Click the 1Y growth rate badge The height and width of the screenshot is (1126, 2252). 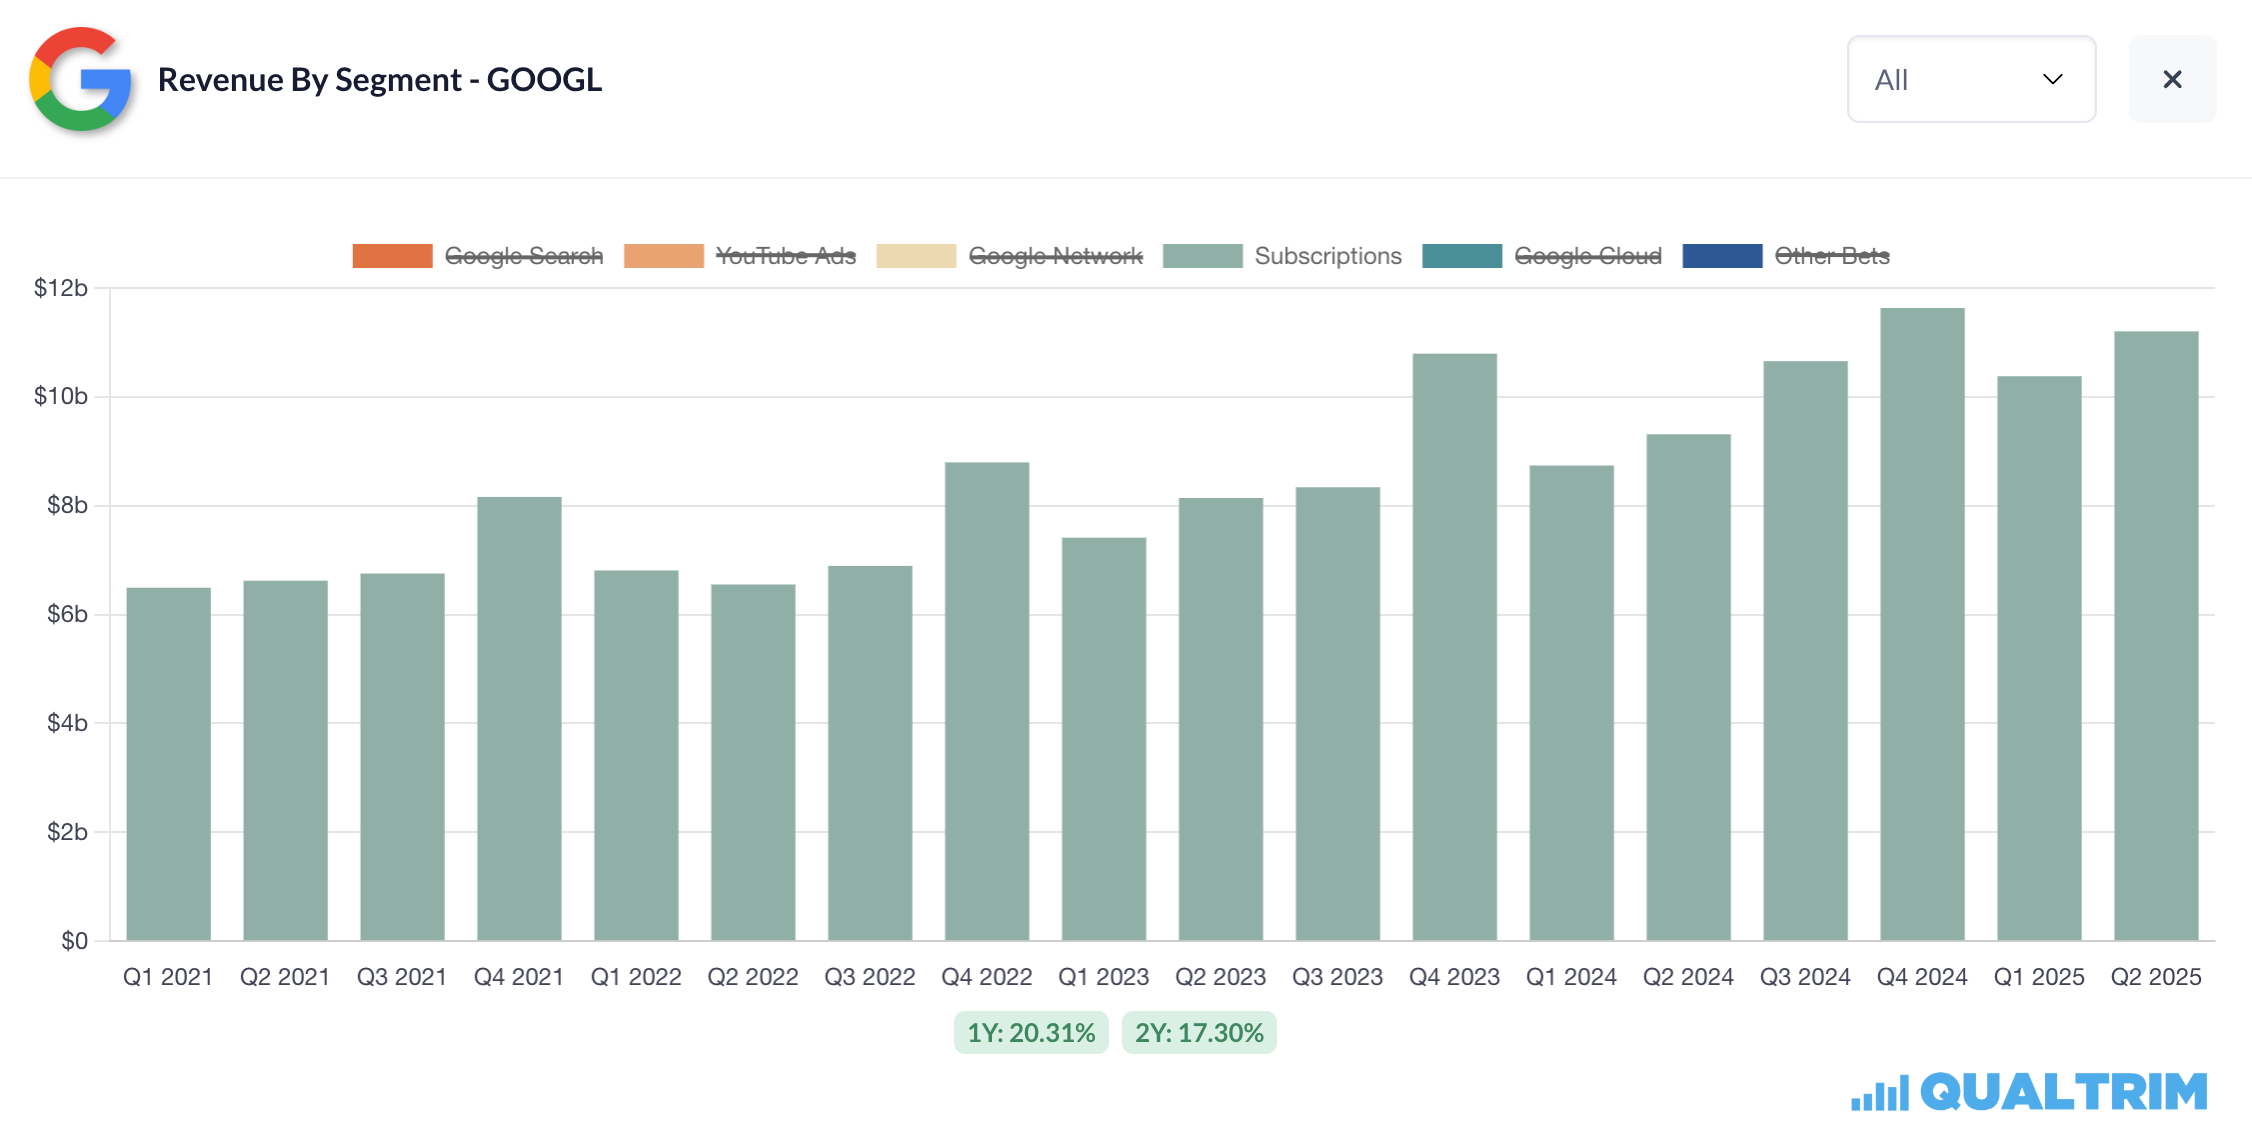[1030, 1032]
